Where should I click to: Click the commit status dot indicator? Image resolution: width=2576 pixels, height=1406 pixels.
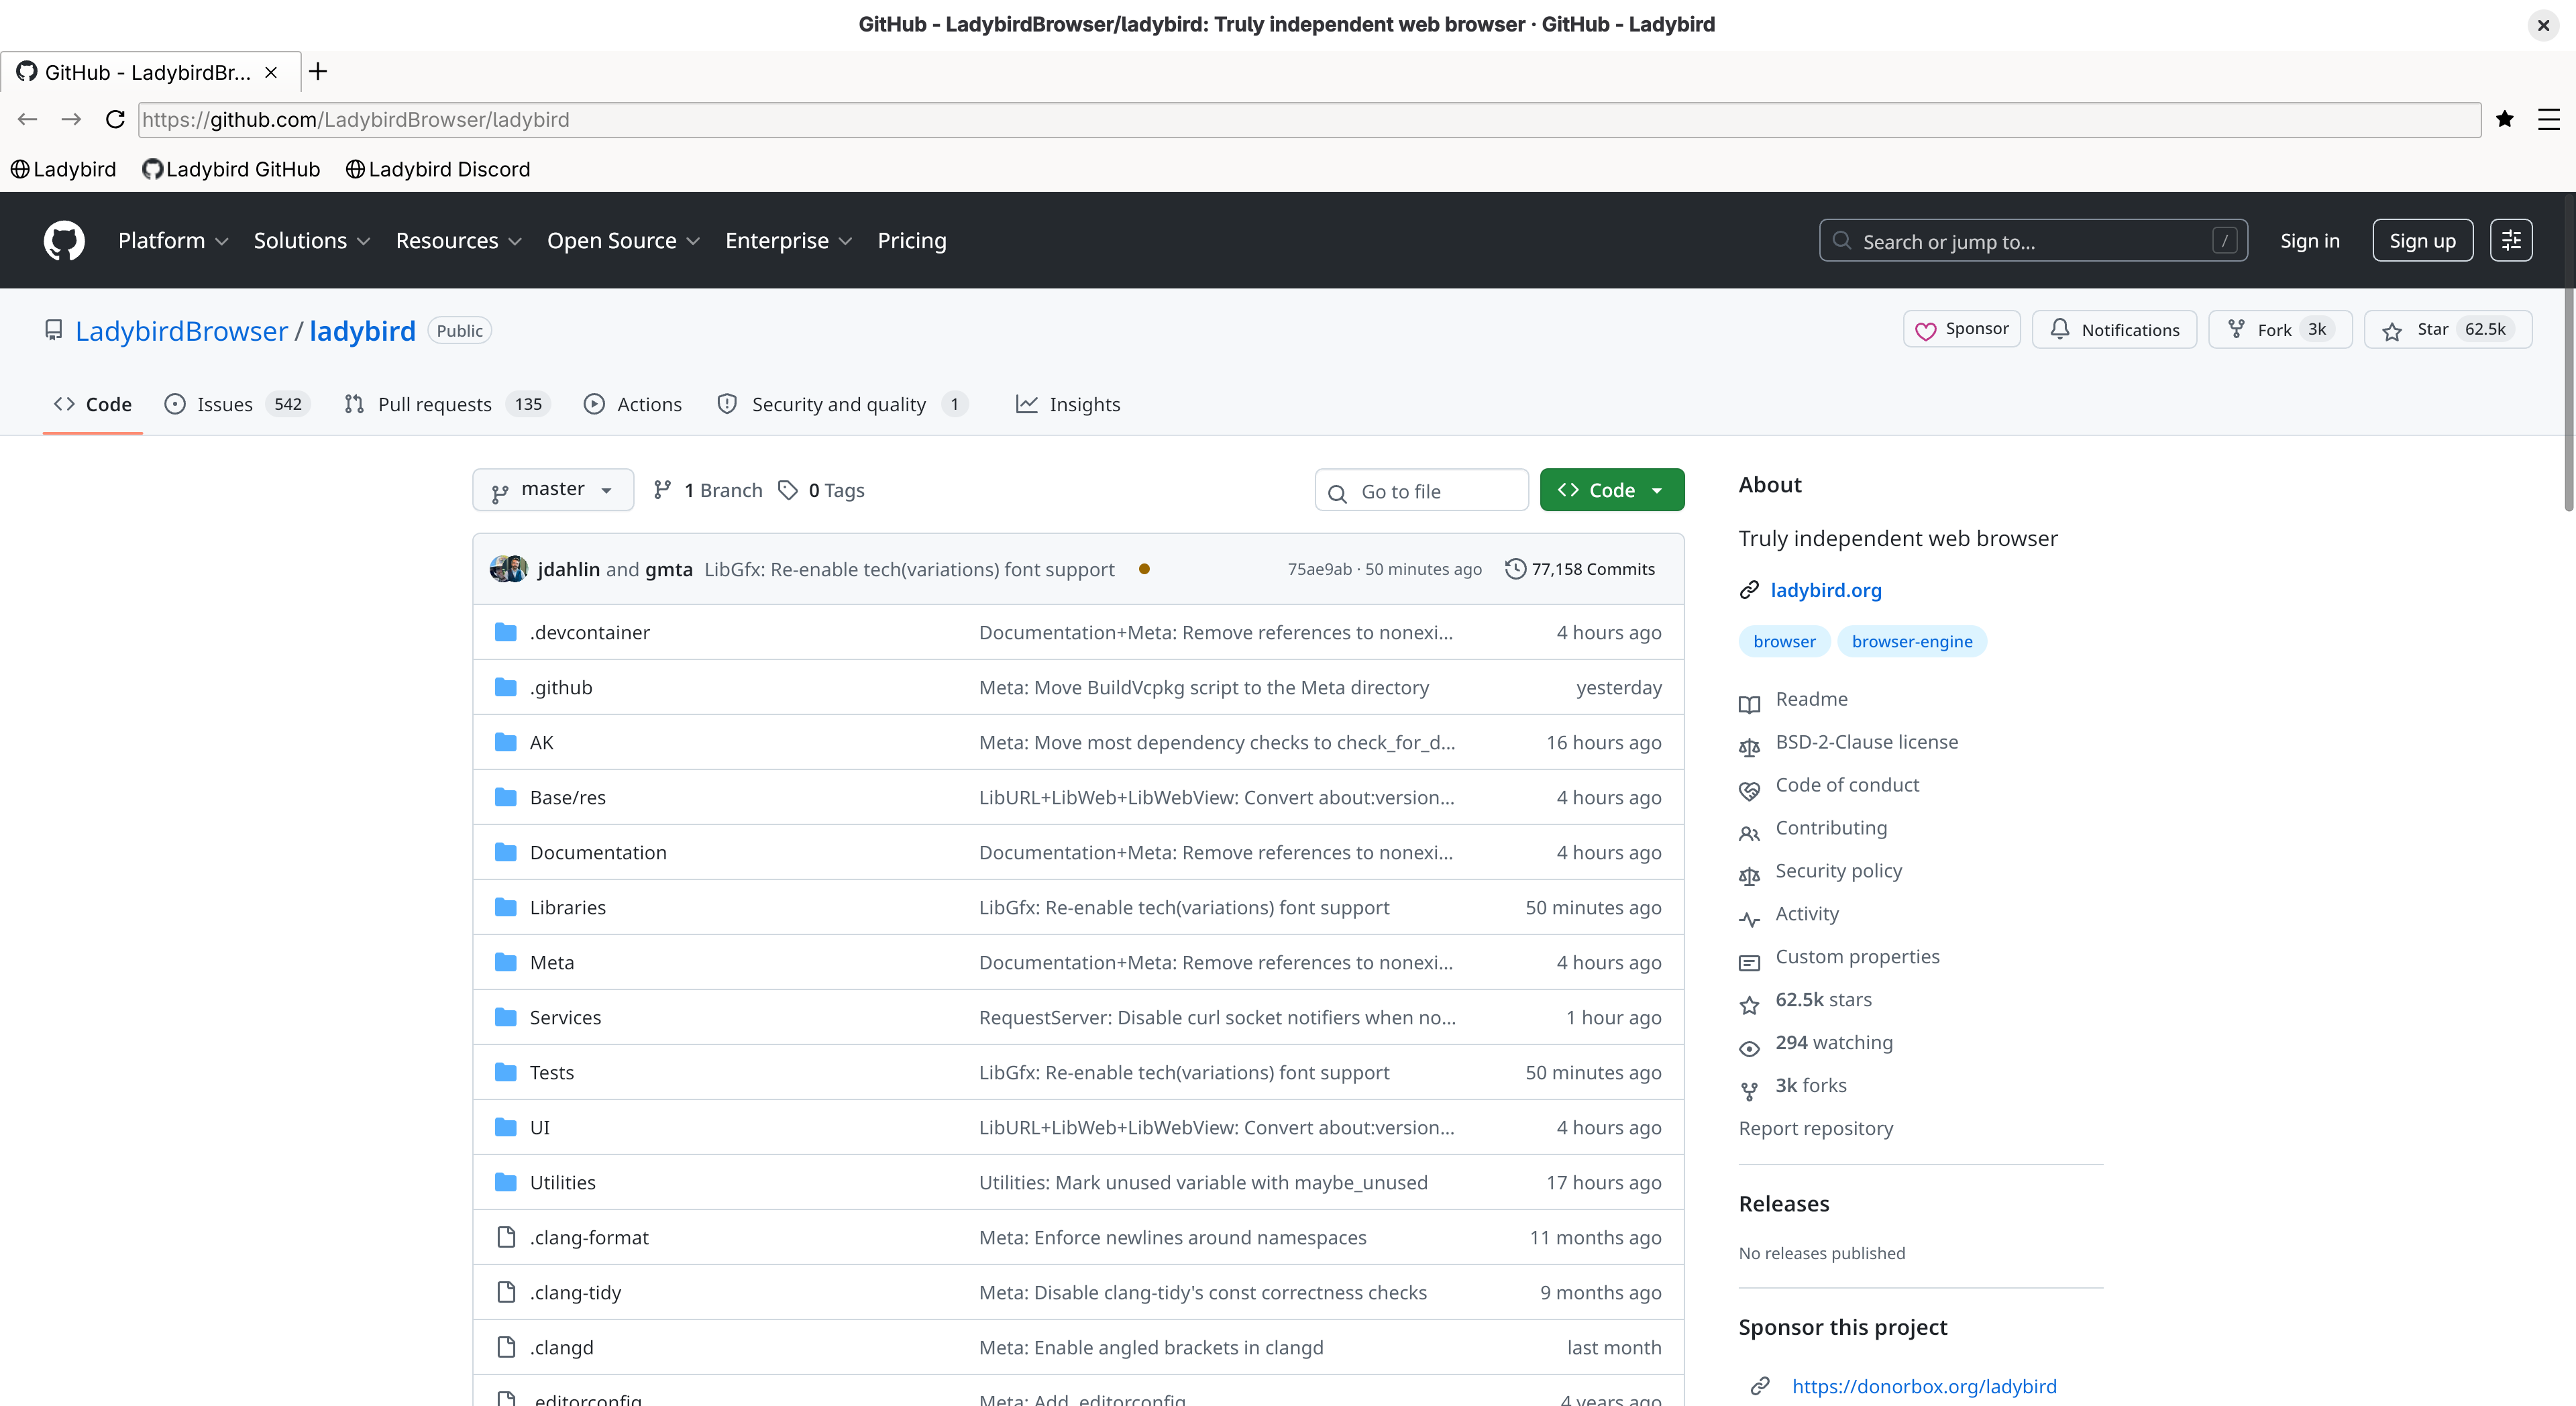(x=1144, y=569)
